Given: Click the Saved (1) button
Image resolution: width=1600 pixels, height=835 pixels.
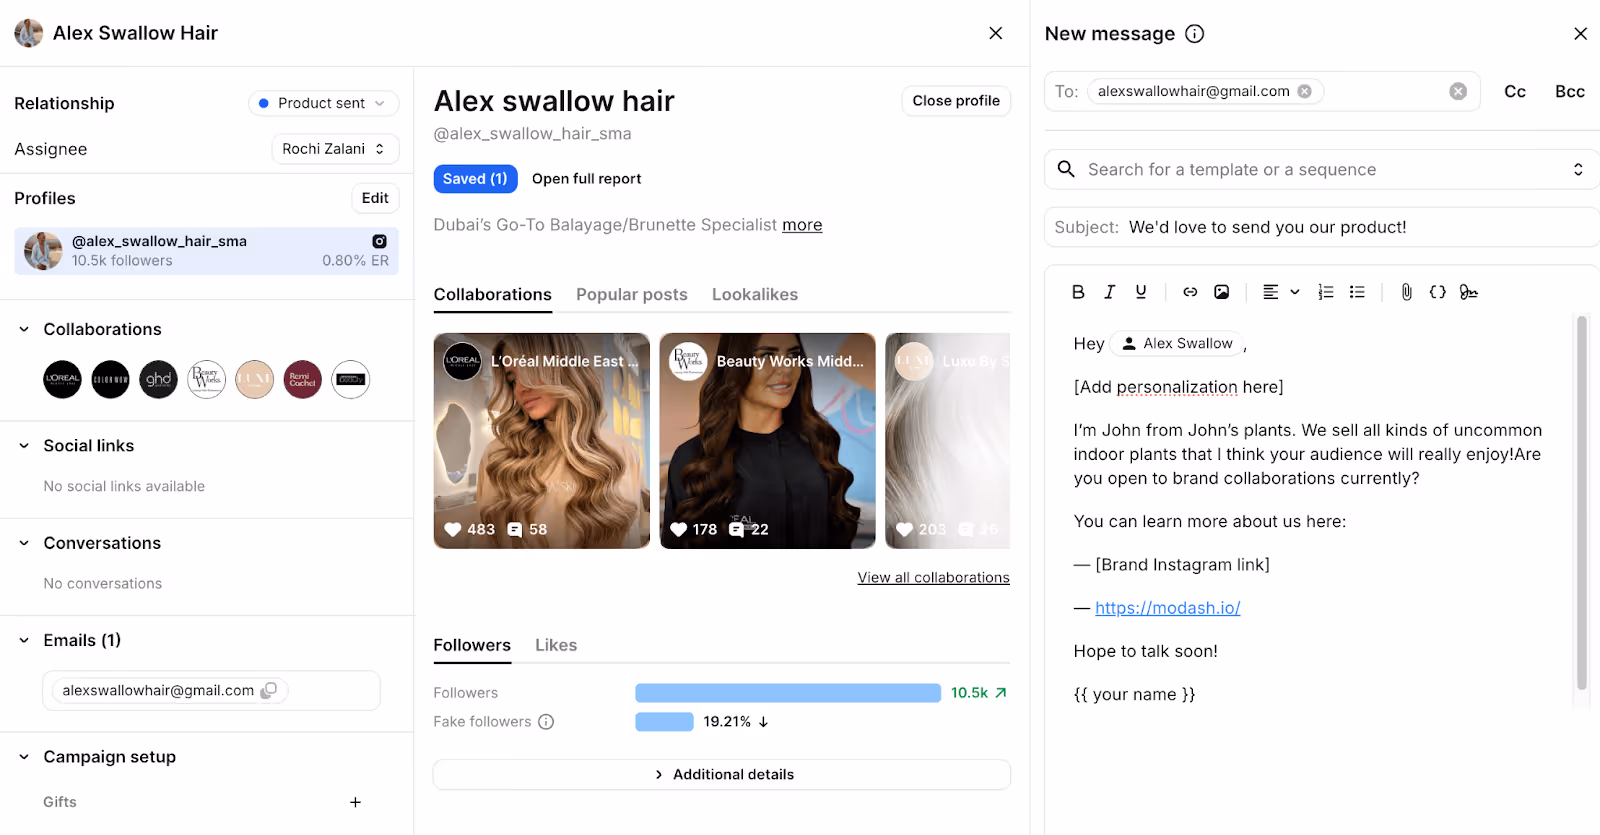Looking at the screenshot, I should point(475,179).
